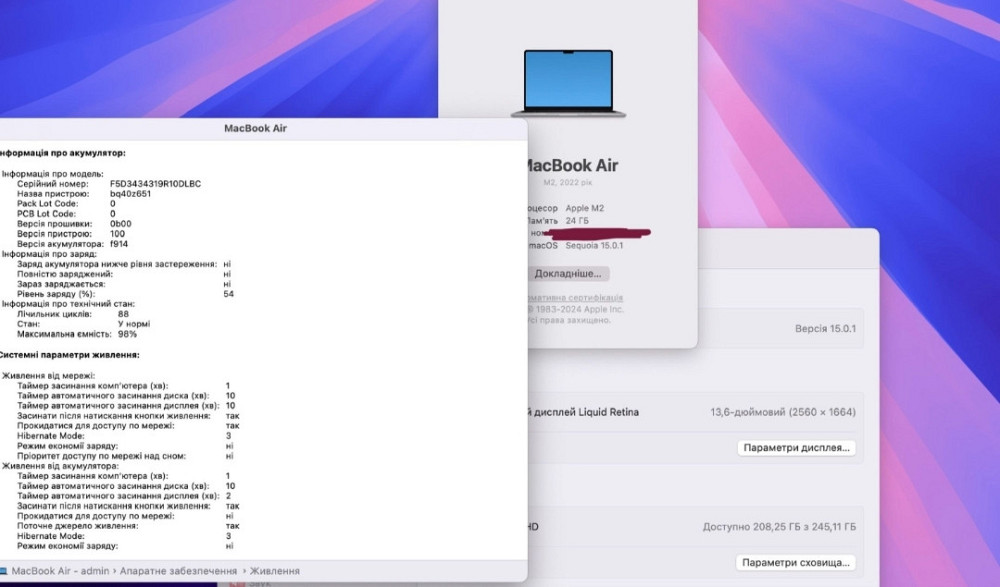
Task: Select the Liquid Retina display row
Action: click(690, 412)
